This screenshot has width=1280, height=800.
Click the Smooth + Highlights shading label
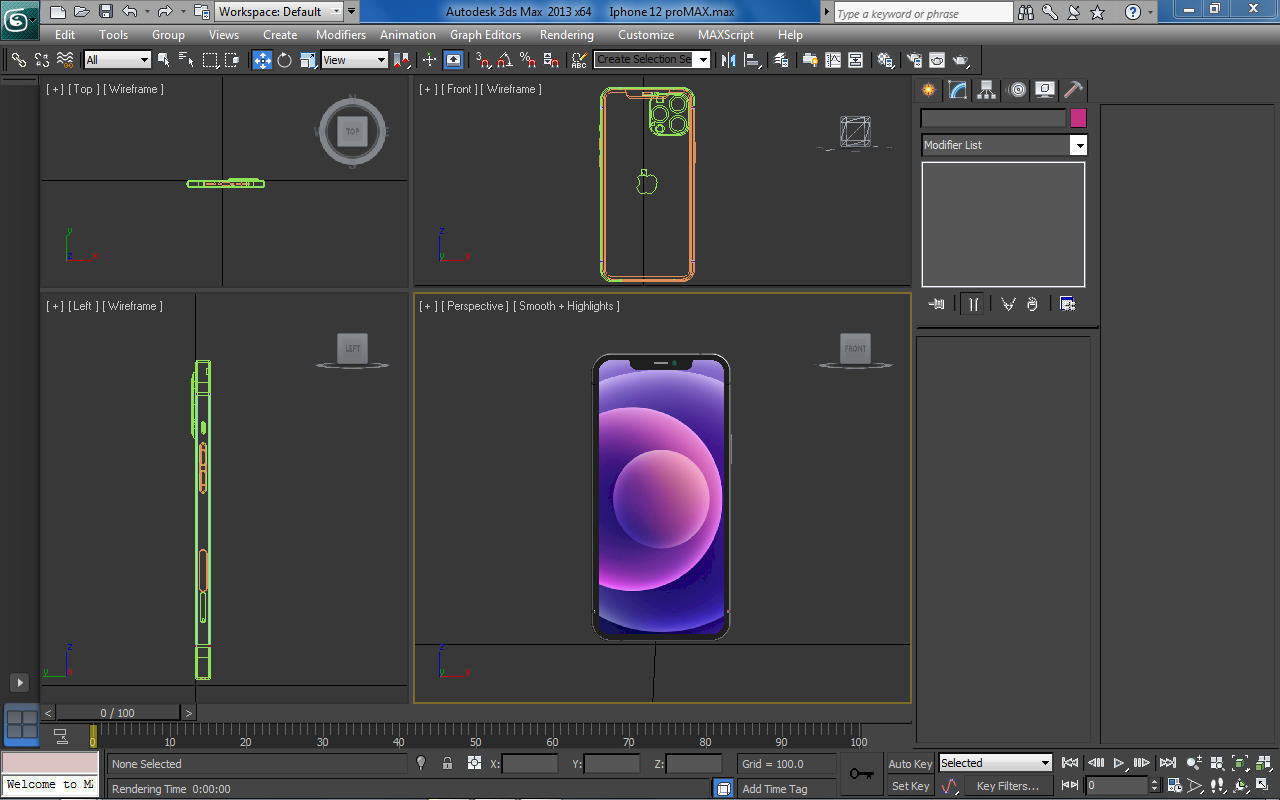pyautogui.click(x=566, y=306)
